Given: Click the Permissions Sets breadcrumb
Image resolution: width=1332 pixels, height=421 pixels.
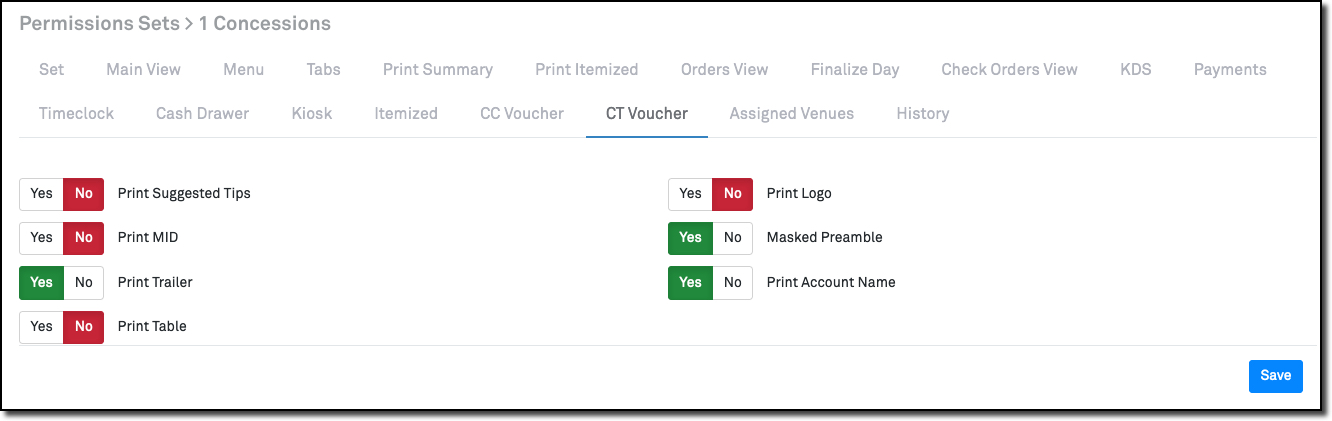Looking at the screenshot, I should point(90,23).
